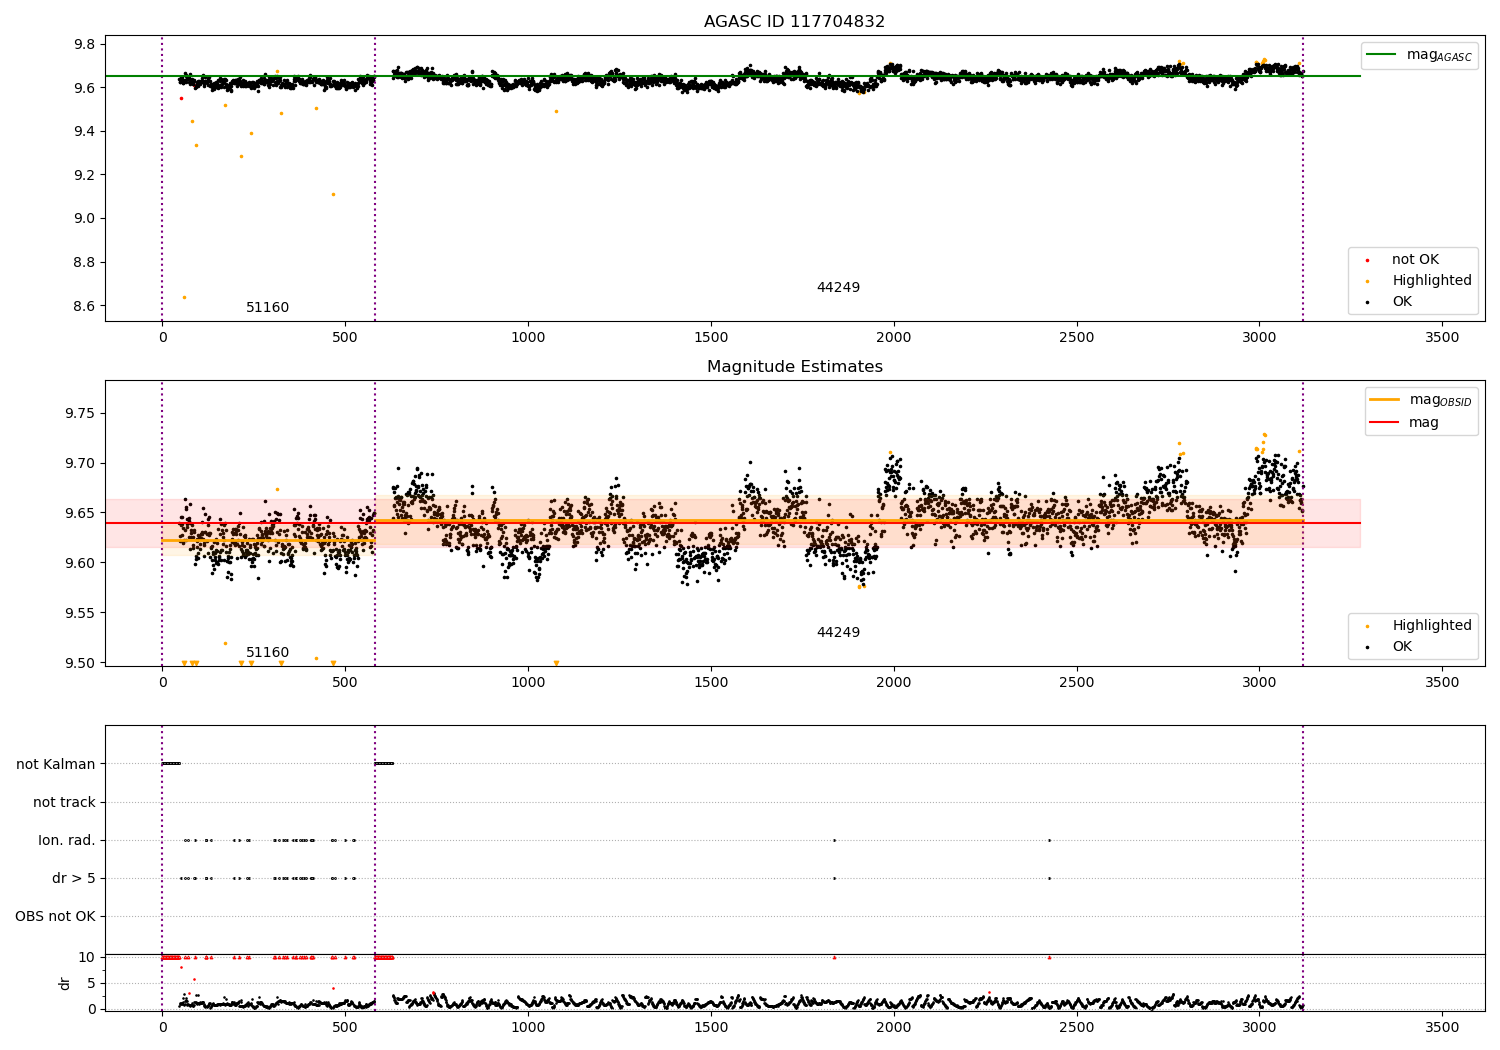Viewport: 1500px width, 1050px height.
Task: Click the y-axis tick label 9.65
Action: [x=81, y=514]
